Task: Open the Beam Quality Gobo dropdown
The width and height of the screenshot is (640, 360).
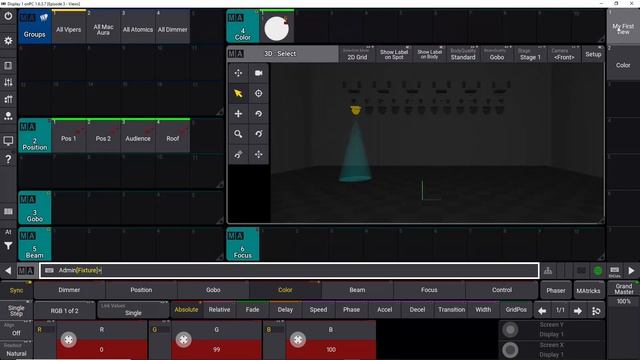Action: [x=497, y=54]
